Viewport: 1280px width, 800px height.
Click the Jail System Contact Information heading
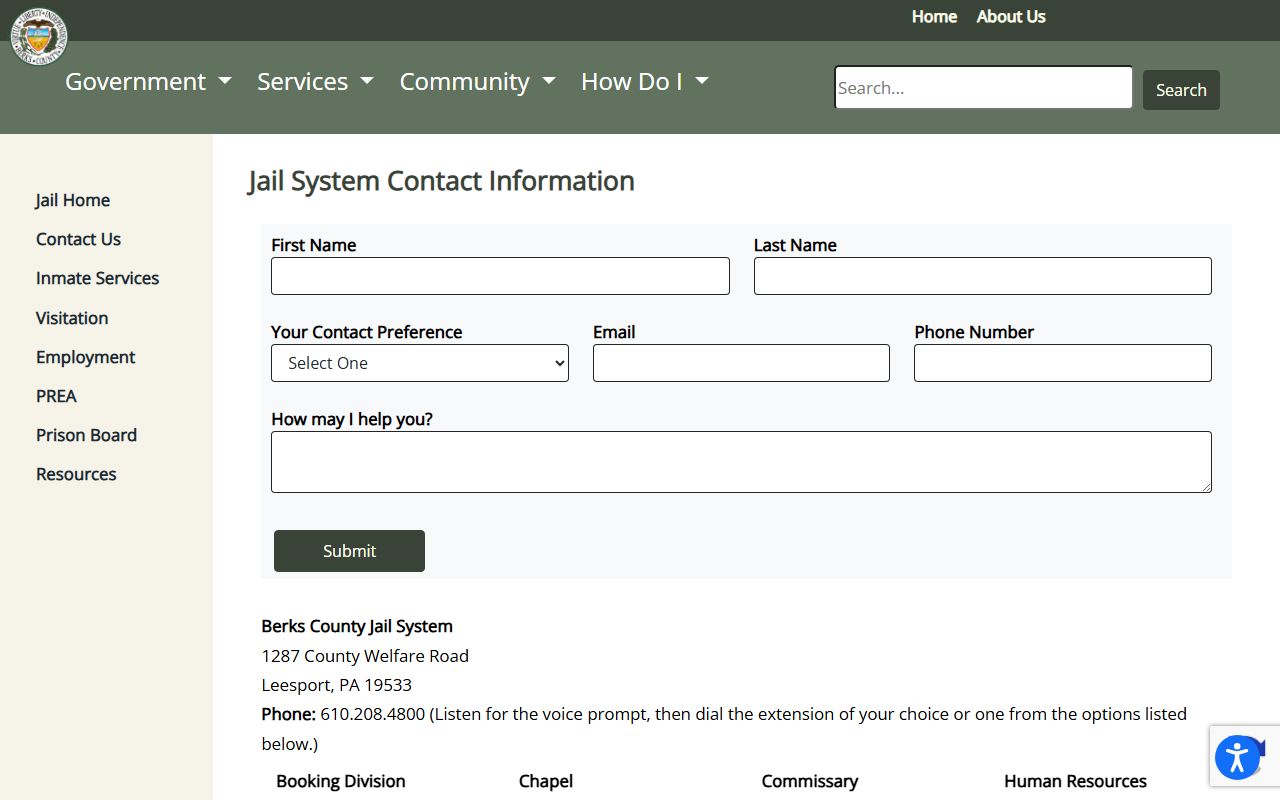[441, 181]
